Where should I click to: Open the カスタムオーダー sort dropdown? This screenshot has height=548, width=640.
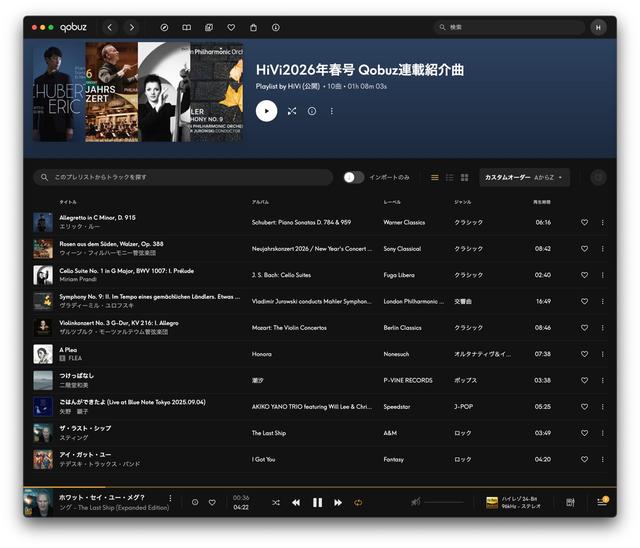[x=526, y=177]
